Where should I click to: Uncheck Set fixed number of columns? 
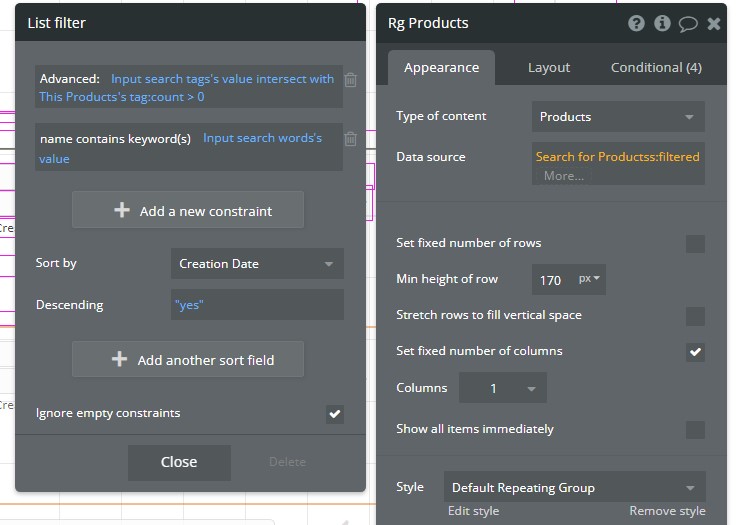[x=695, y=352]
